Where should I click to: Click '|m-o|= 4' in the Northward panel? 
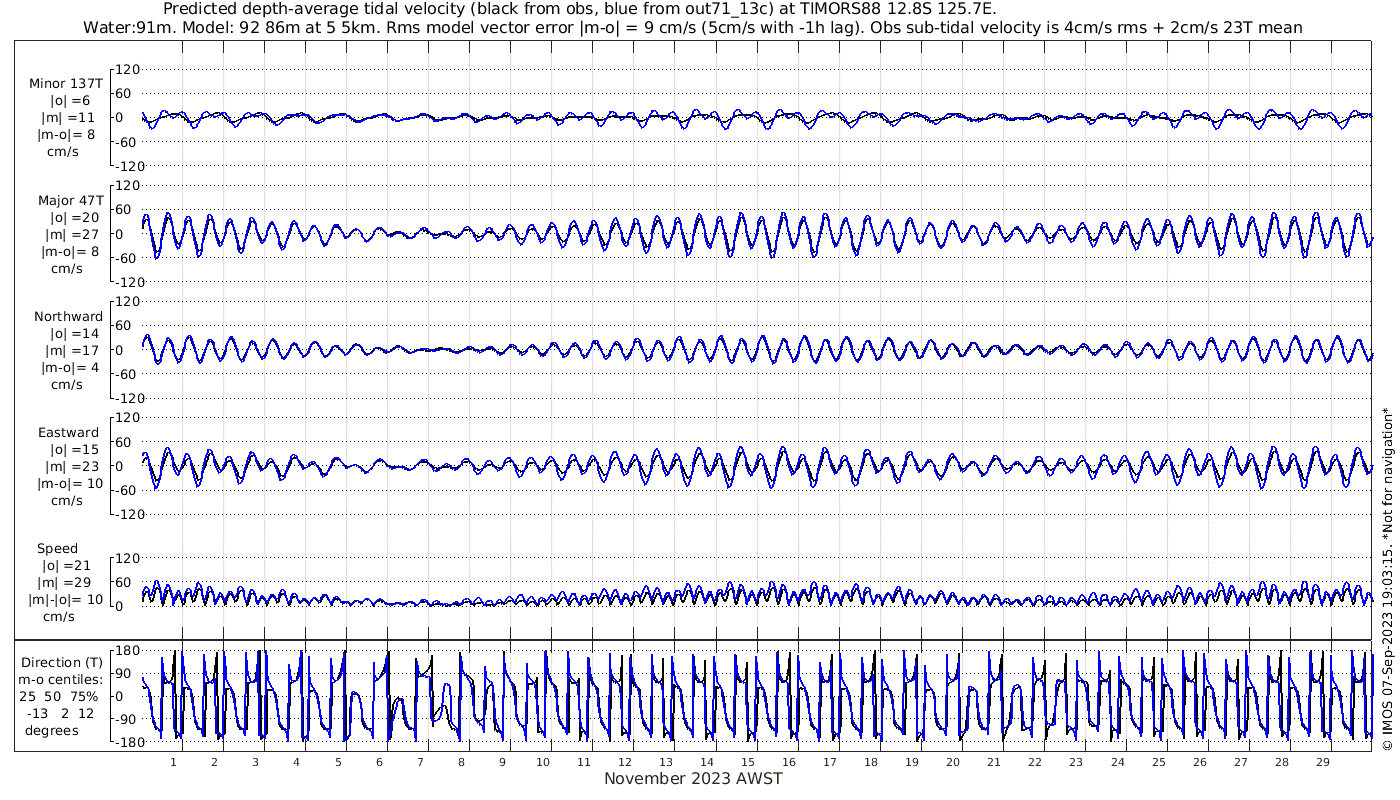tap(70, 367)
